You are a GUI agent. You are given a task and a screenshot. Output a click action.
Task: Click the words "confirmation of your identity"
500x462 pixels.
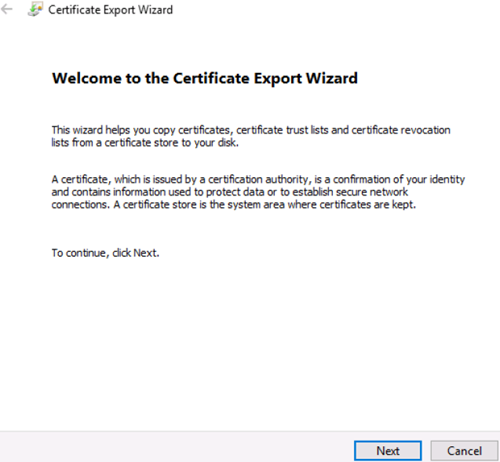click(399, 180)
